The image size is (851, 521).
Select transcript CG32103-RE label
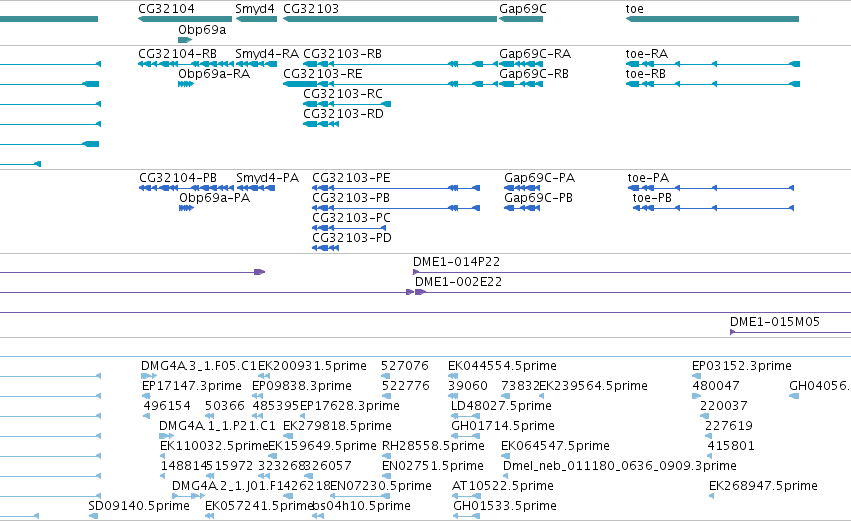click(323, 74)
